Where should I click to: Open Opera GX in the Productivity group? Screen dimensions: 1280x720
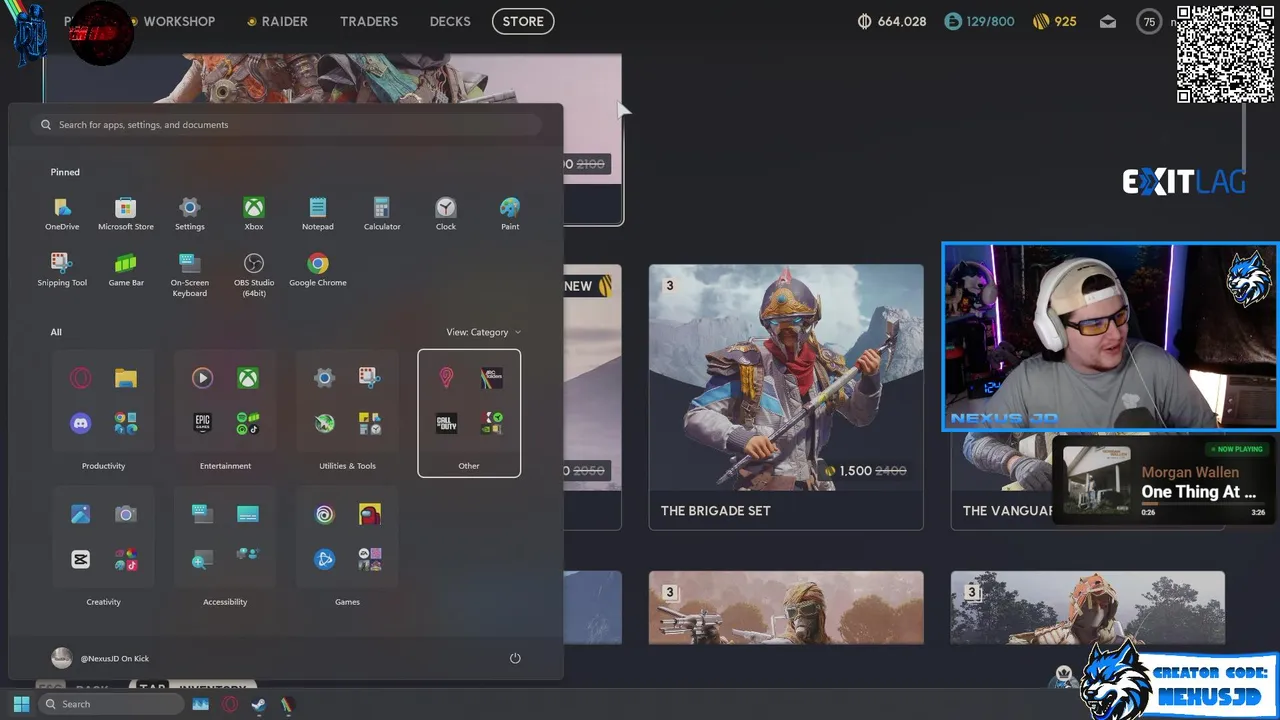tap(81, 378)
